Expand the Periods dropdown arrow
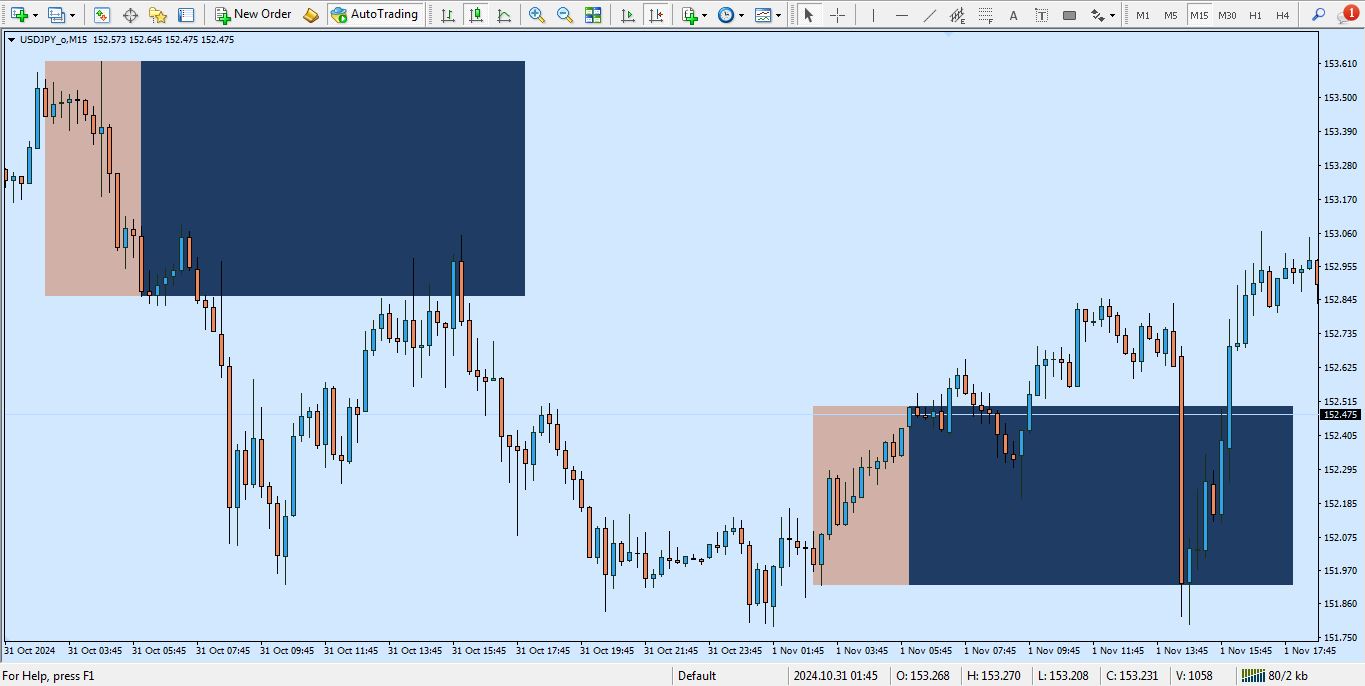The image size is (1365, 686). tap(742, 15)
